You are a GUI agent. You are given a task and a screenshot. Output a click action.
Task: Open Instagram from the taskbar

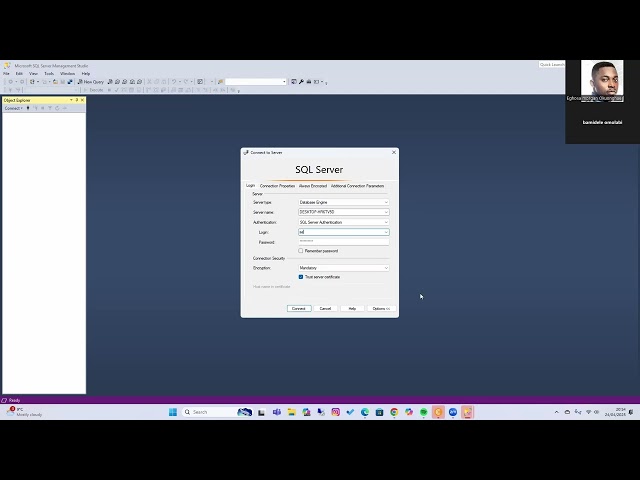[336, 412]
